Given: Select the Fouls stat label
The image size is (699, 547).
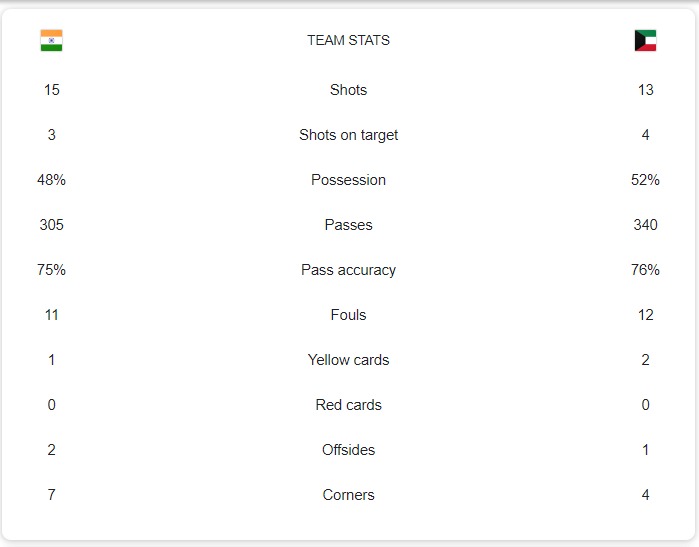Looking at the screenshot, I should click(x=348, y=315).
